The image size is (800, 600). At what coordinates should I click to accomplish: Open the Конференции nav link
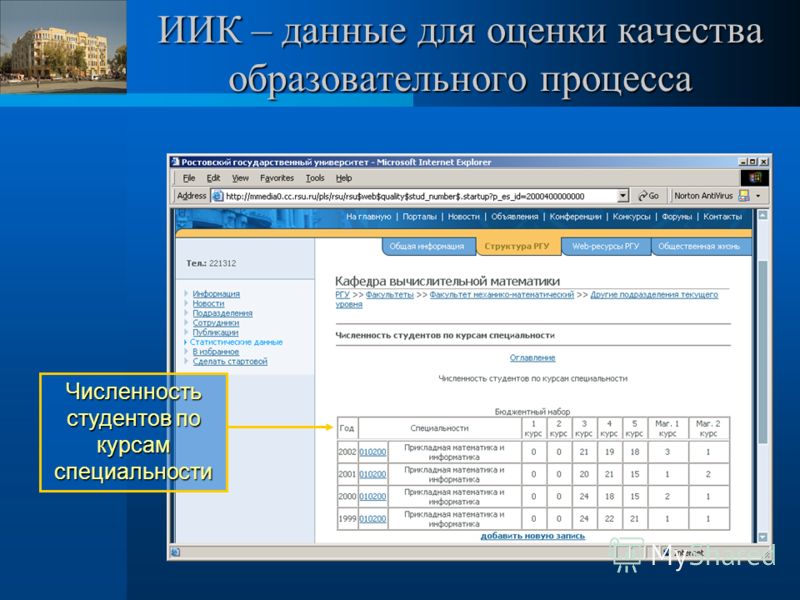click(576, 217)
